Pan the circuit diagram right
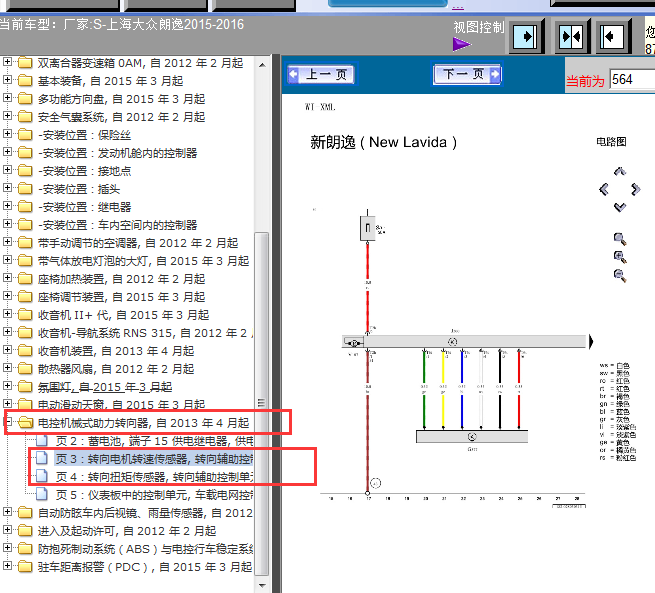Image resolution: width=655 pixels, height=593 pixels. click(635, 189)
